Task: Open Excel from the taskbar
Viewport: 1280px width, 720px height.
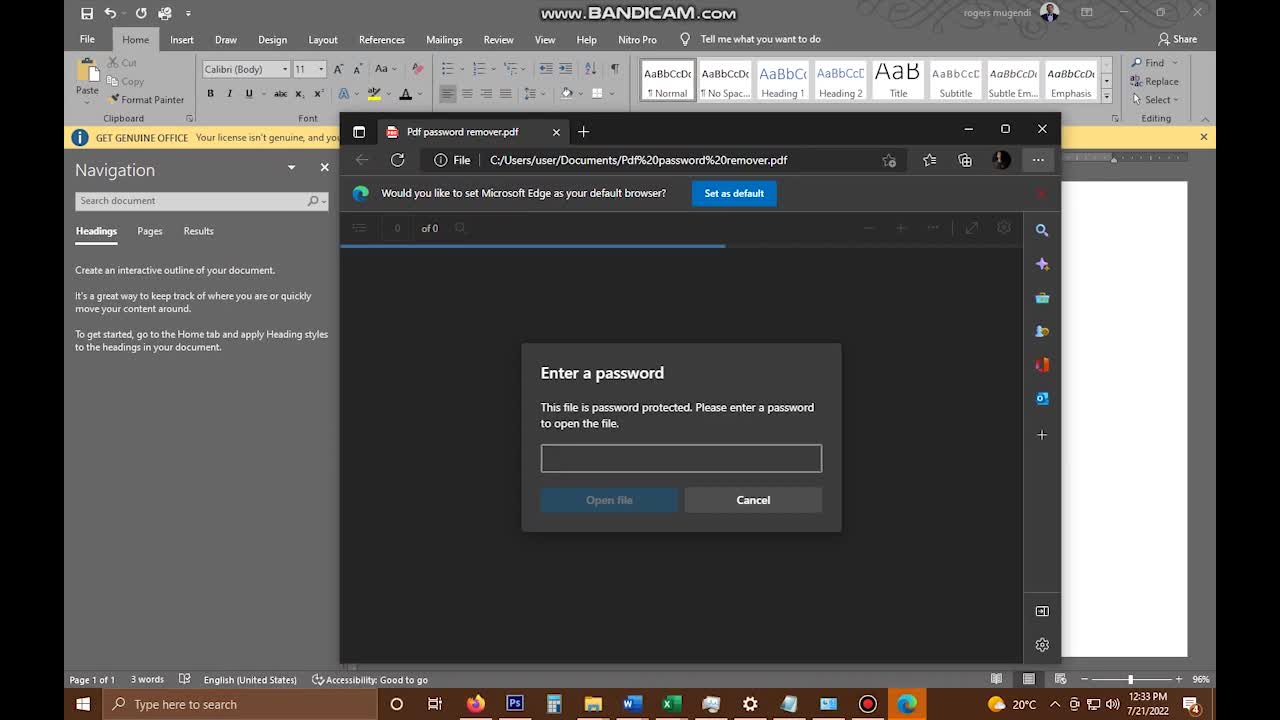Action: [x=671, y=704]
